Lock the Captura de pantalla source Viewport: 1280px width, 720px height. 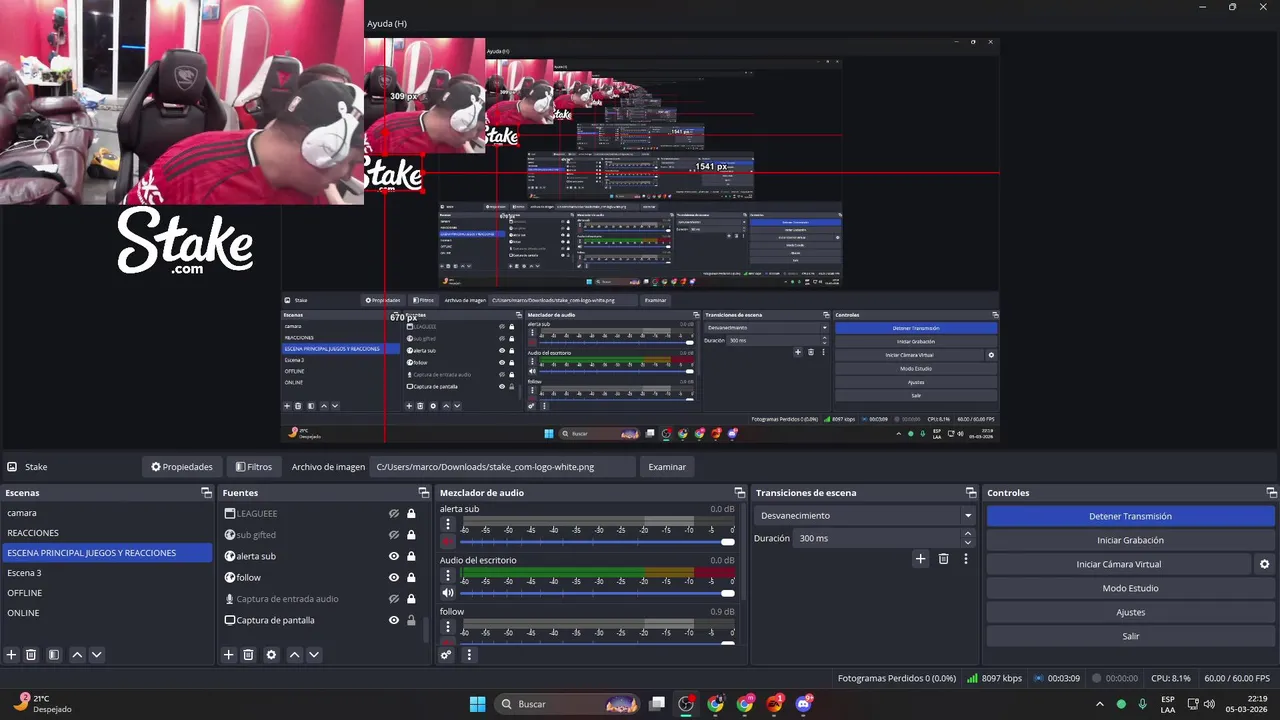411,620
